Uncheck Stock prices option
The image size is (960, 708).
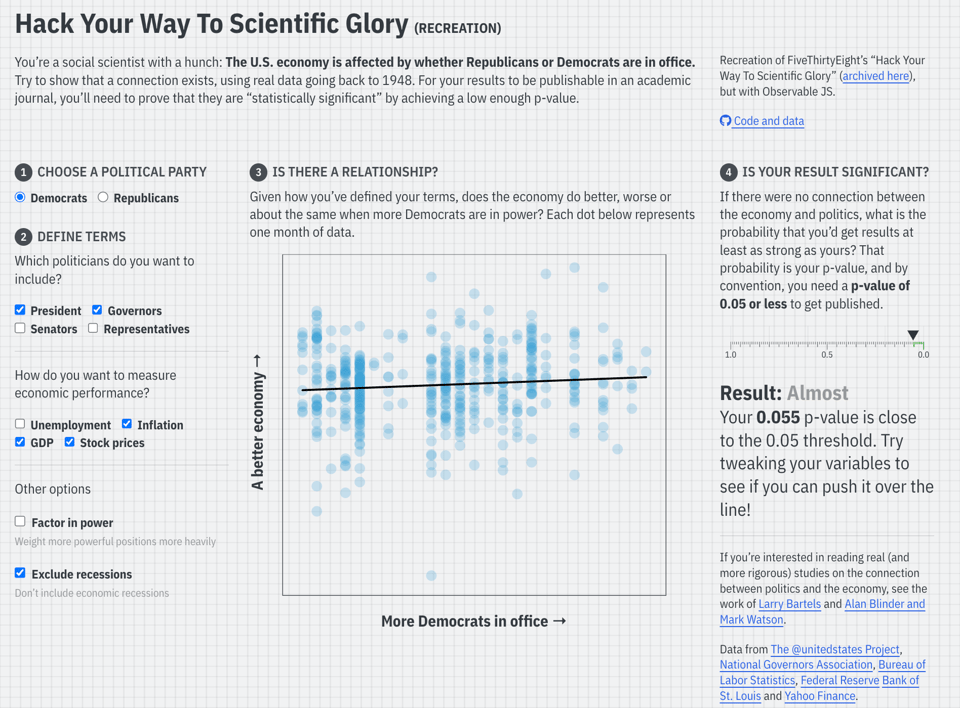[69, 442]
